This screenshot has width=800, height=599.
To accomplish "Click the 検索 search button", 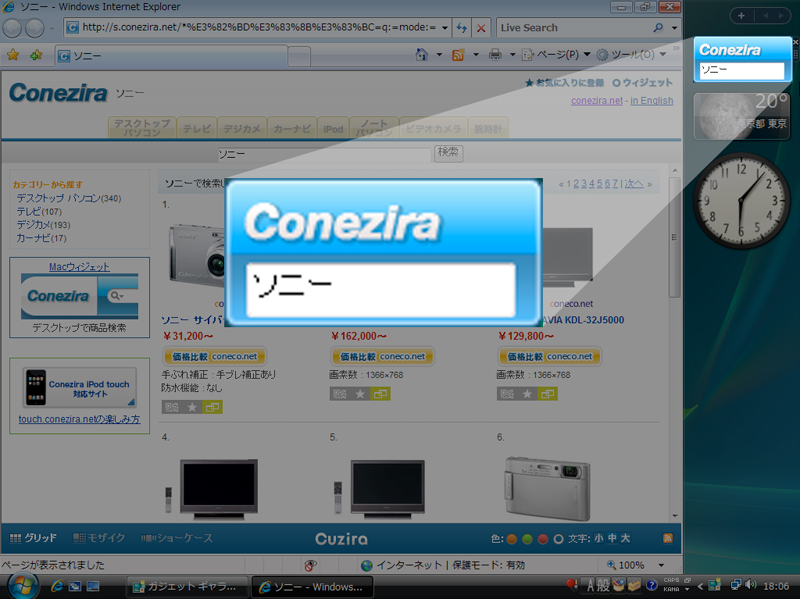I will click(x=448, y=153).
